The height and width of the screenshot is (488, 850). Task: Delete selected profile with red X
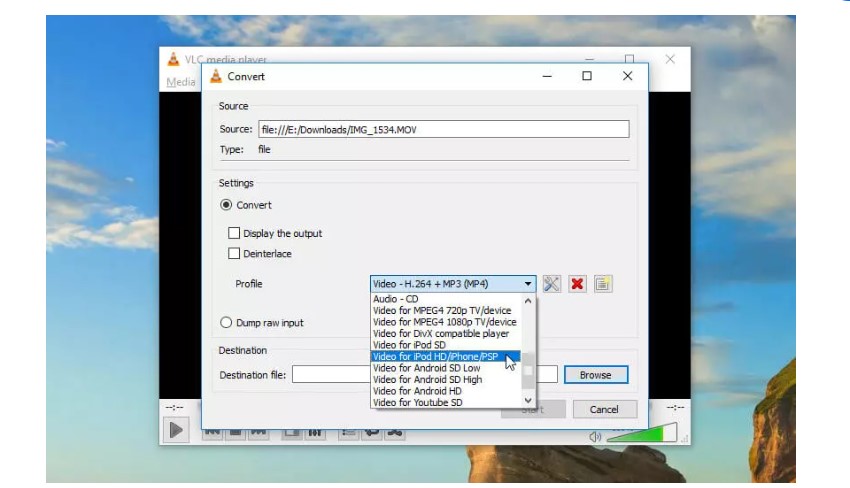(x=577, y=284)
